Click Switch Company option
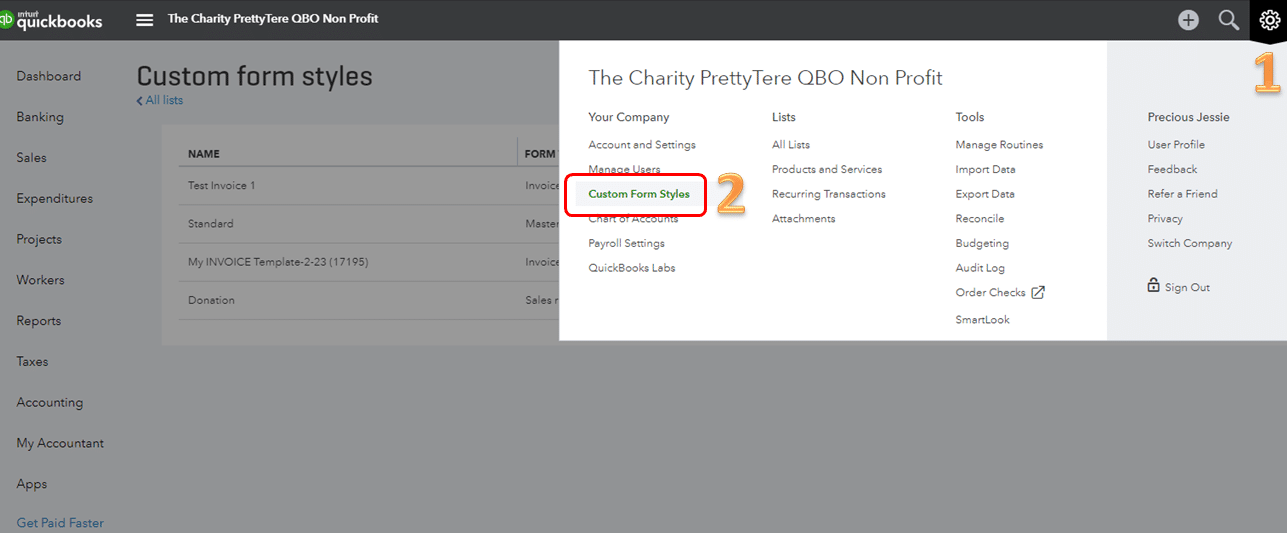1287x533 pixels. [x=1189, y=243]
